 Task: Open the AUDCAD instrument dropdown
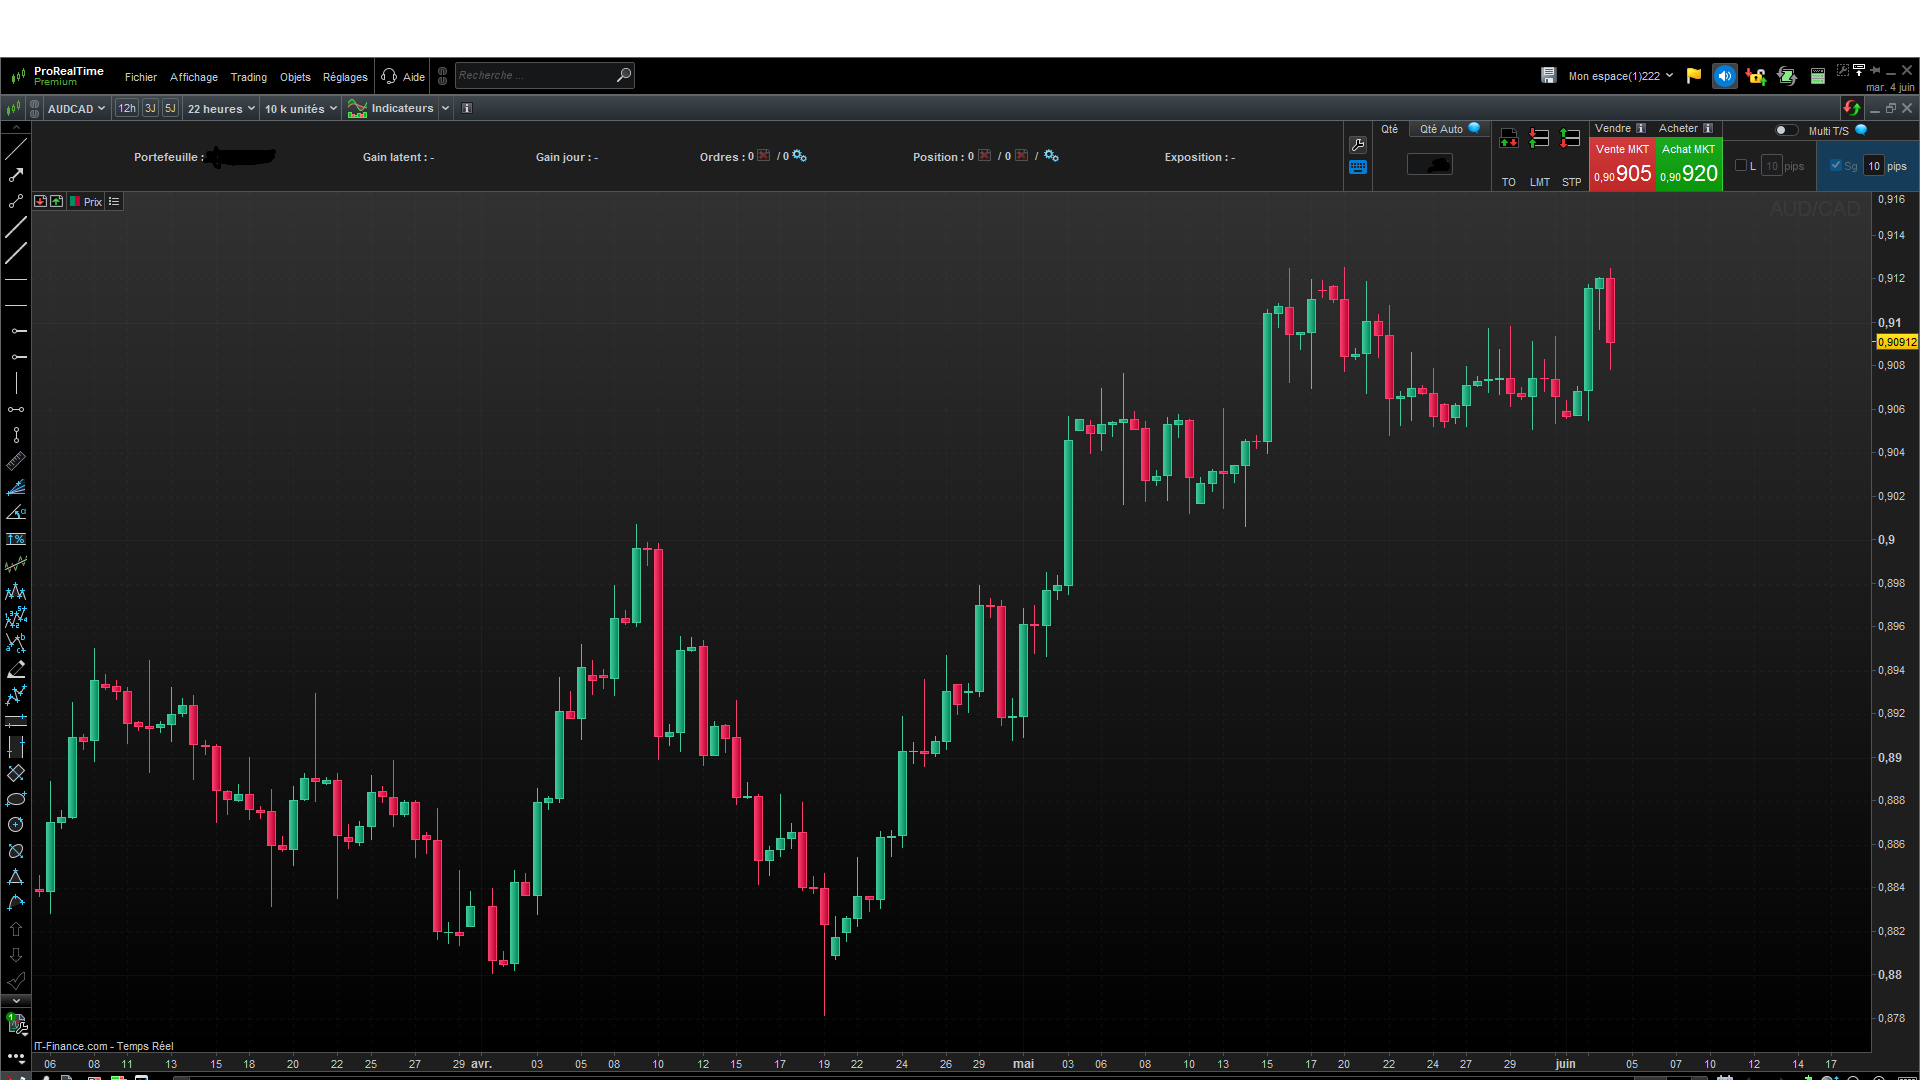pyautogui.click(x=76, y=109)
